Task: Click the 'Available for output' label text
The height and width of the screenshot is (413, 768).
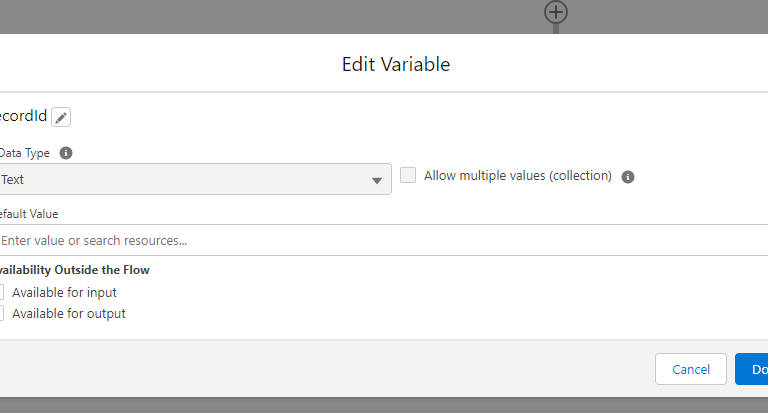Action: click(69, 313)
